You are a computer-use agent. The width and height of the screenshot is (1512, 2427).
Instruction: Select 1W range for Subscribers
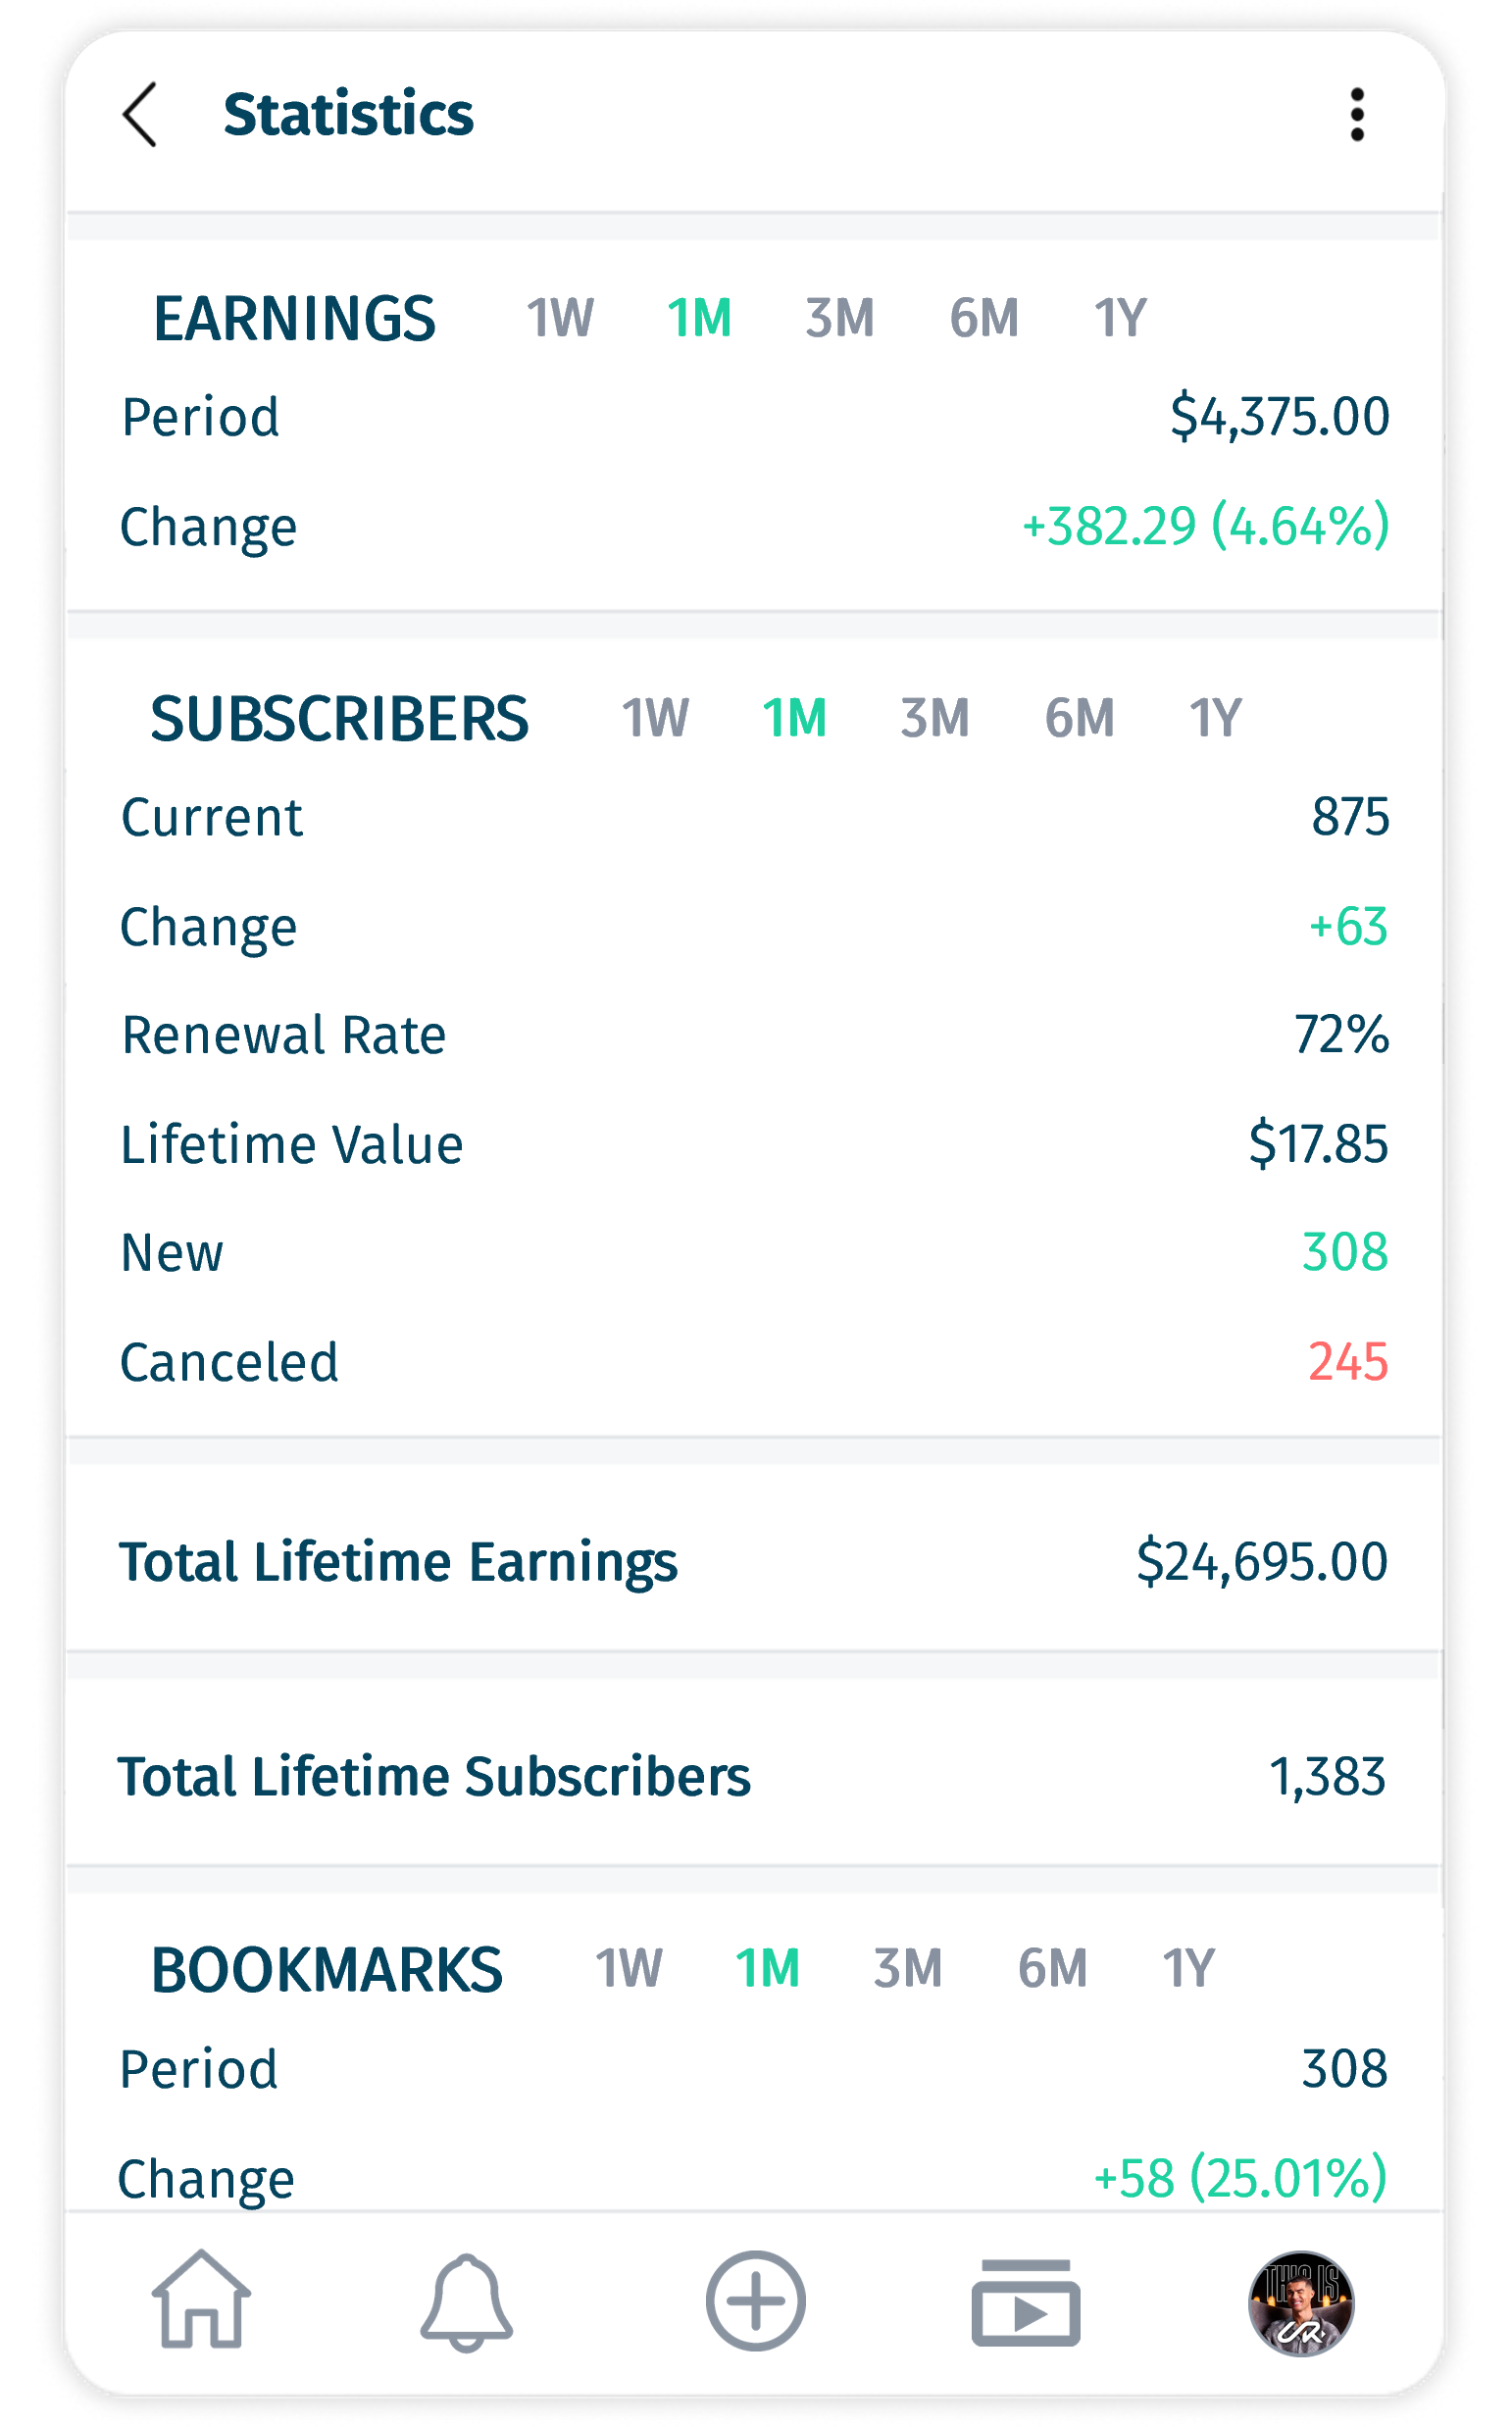[655, 718]
